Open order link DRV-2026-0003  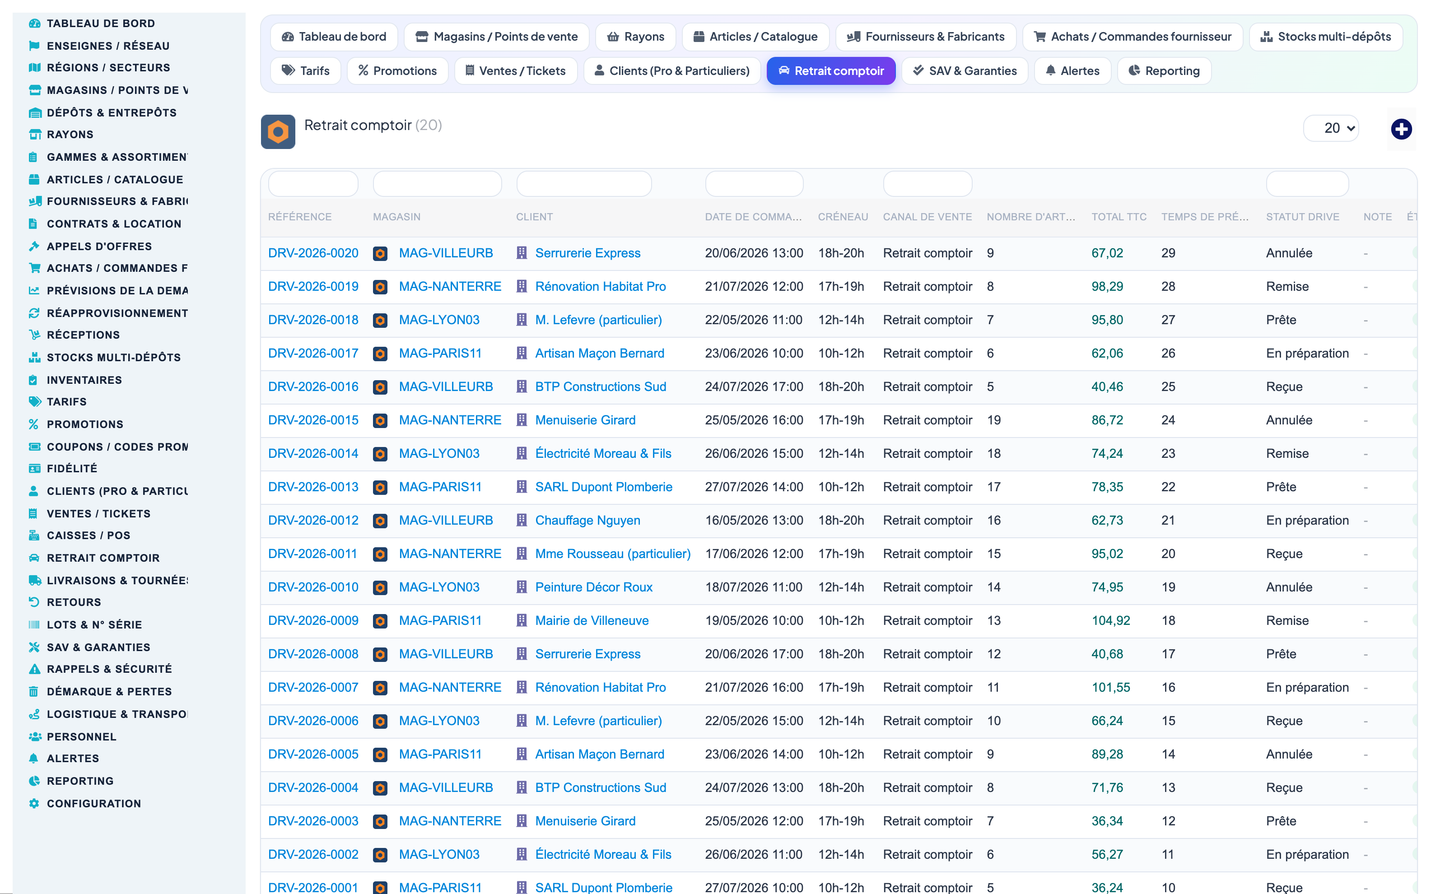(313, 821)
